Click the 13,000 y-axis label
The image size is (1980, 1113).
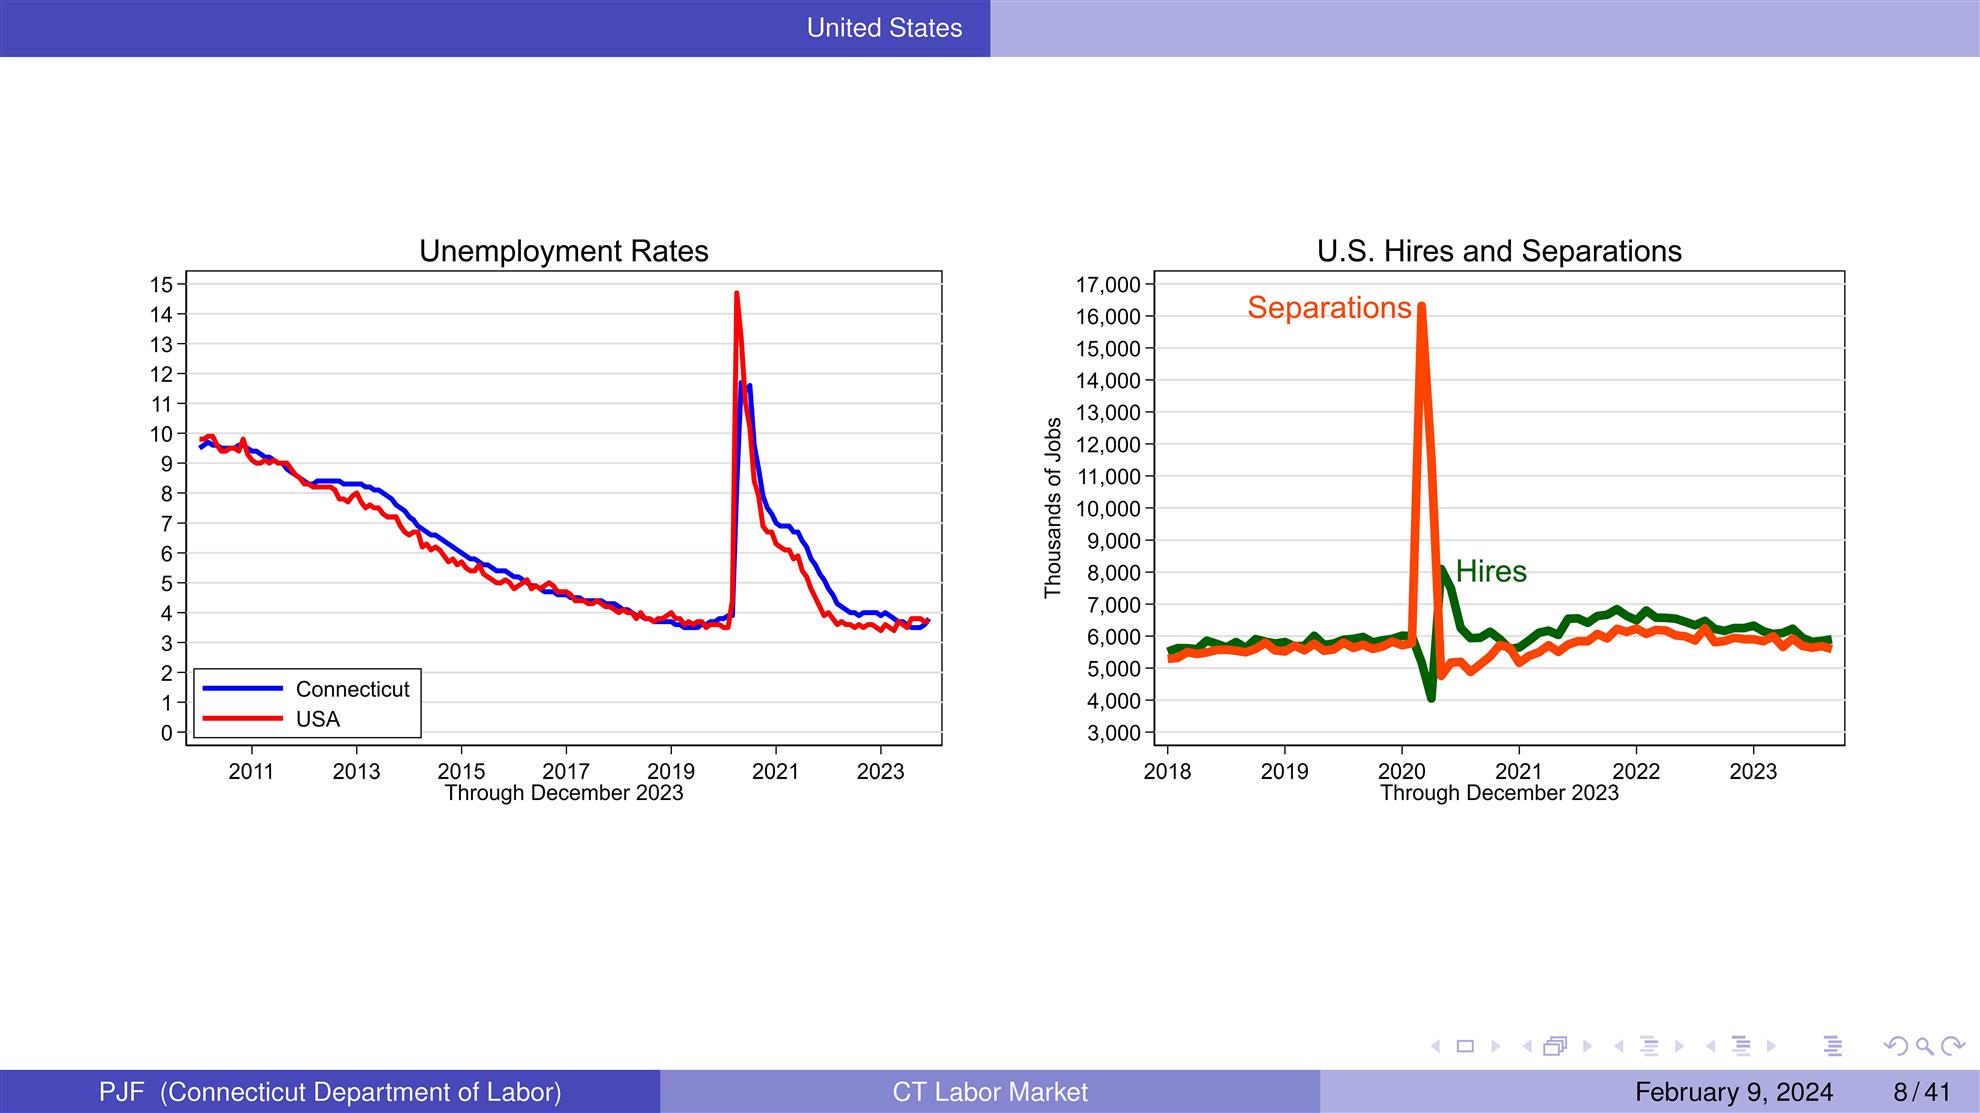1108,413
